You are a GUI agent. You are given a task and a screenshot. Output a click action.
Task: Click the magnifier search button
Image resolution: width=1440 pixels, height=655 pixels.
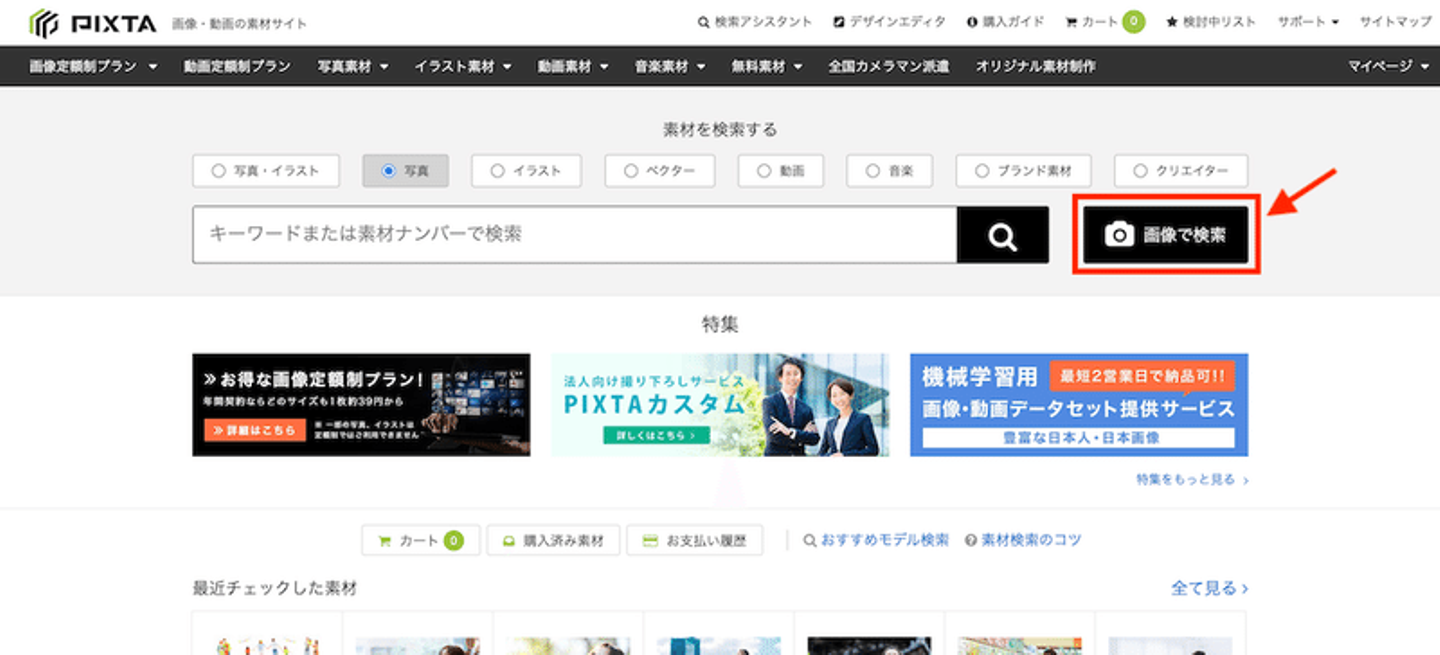[x=1003, y=235]
